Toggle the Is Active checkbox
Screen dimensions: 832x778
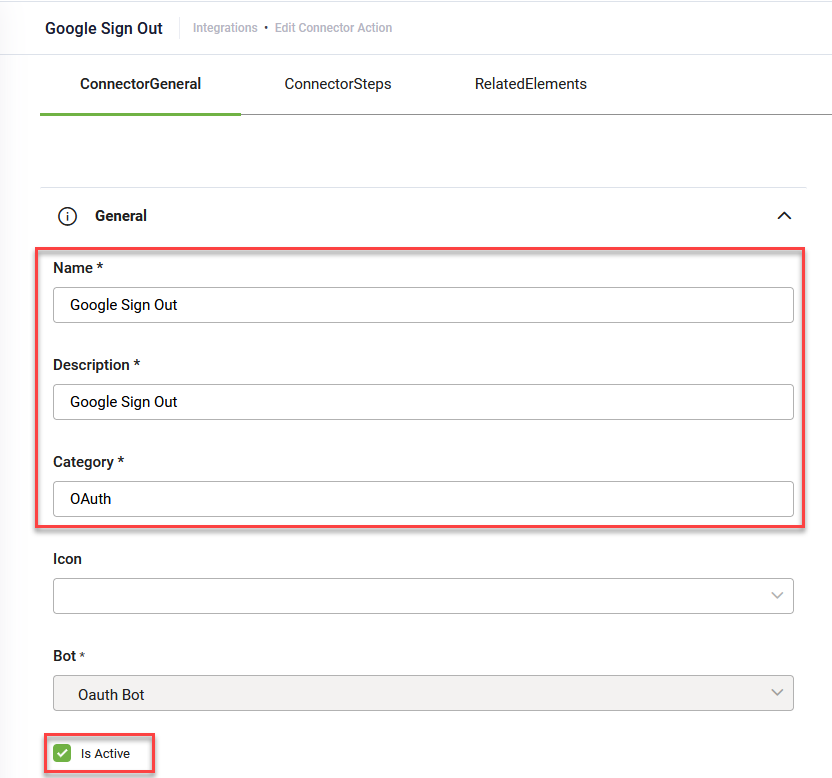point(62,753)
